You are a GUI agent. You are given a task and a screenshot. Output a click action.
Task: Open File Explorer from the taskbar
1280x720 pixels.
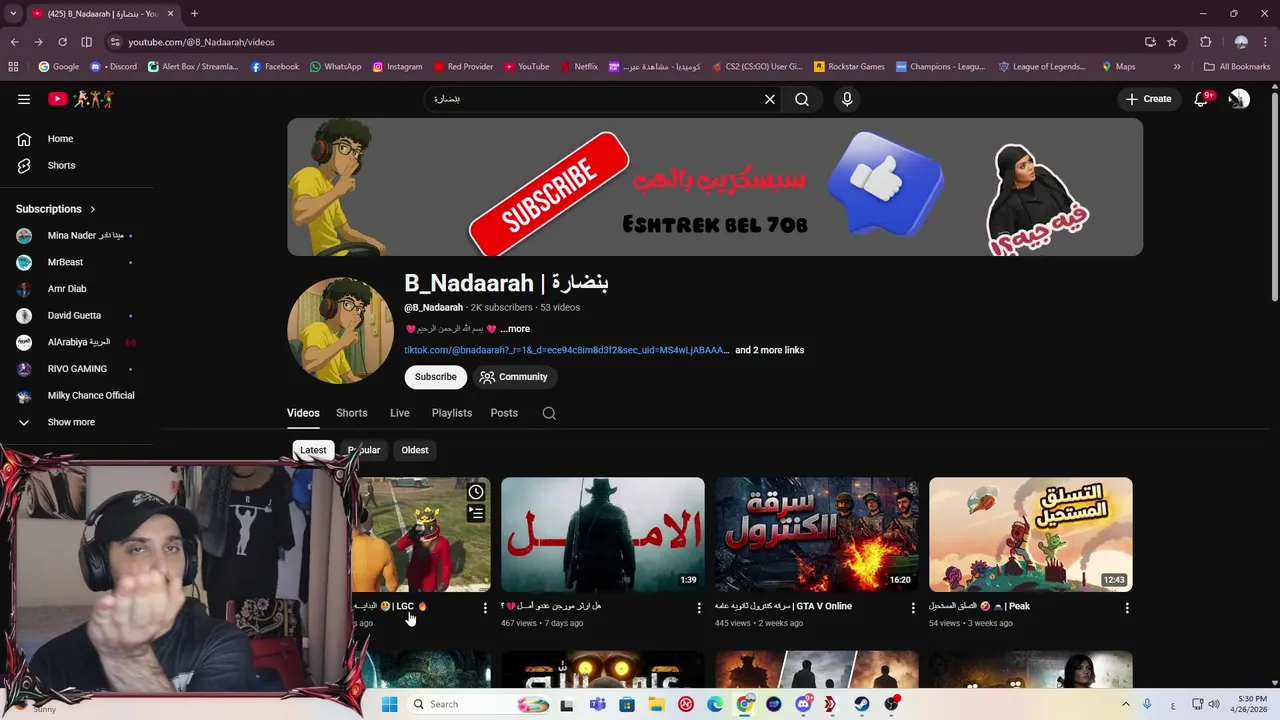pyautogui.click(x=656, y=704)
